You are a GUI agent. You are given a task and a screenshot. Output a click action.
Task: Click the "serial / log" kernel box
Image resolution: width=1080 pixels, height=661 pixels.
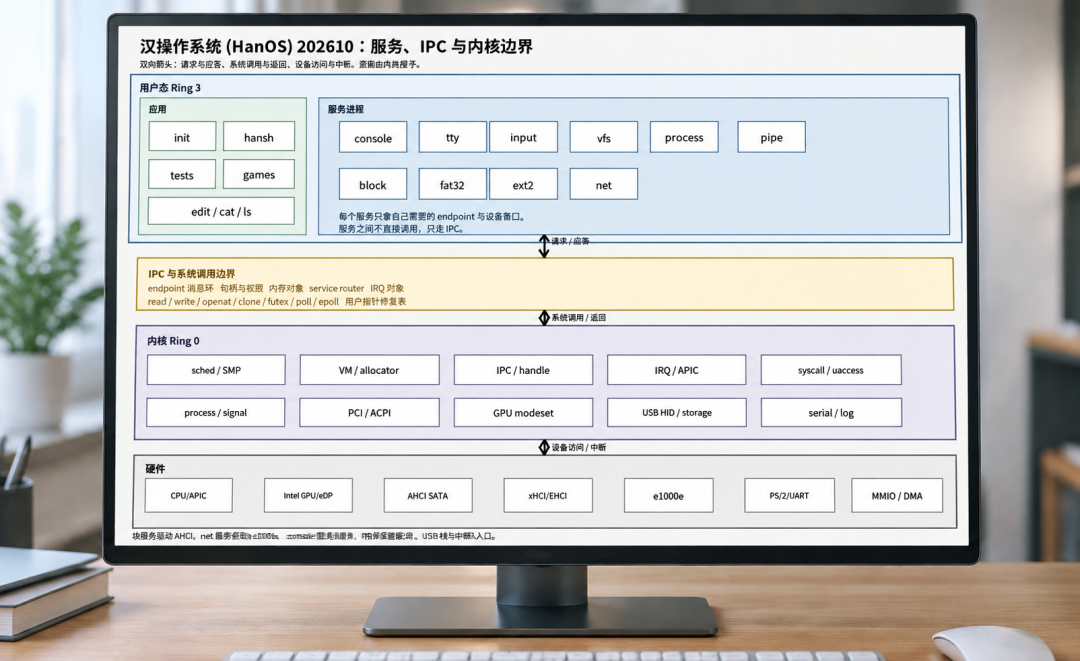[x=831, y=412]
